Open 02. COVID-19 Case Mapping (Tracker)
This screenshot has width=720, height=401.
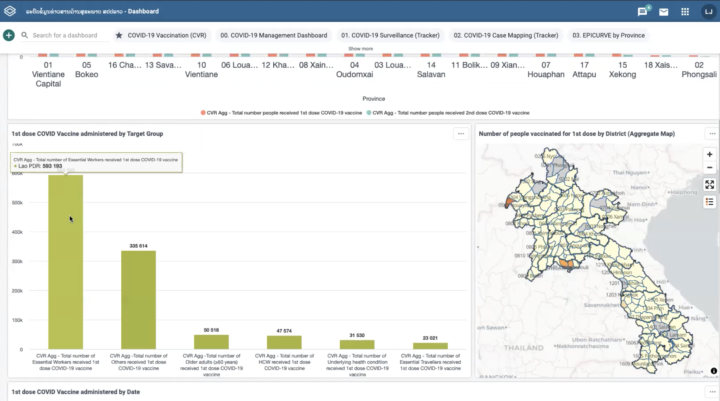506,35
